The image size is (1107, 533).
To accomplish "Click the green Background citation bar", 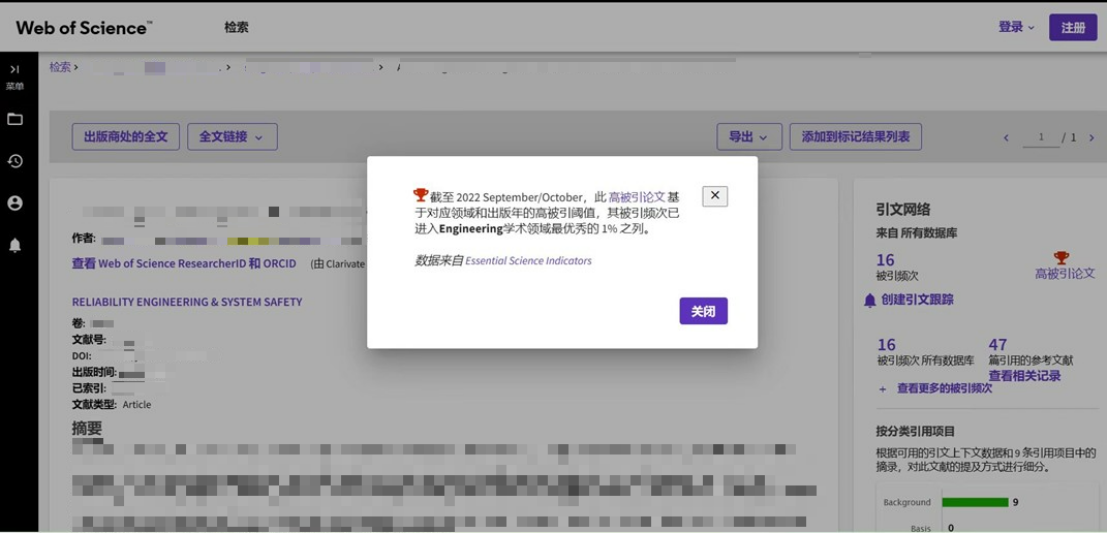I will point(975,503).
